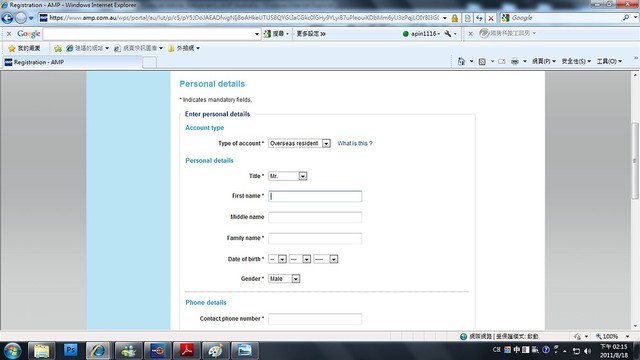Screen dimensions: 640x360
Task: Open the Paint palette app on taskbar
Action: pos(215,351)
